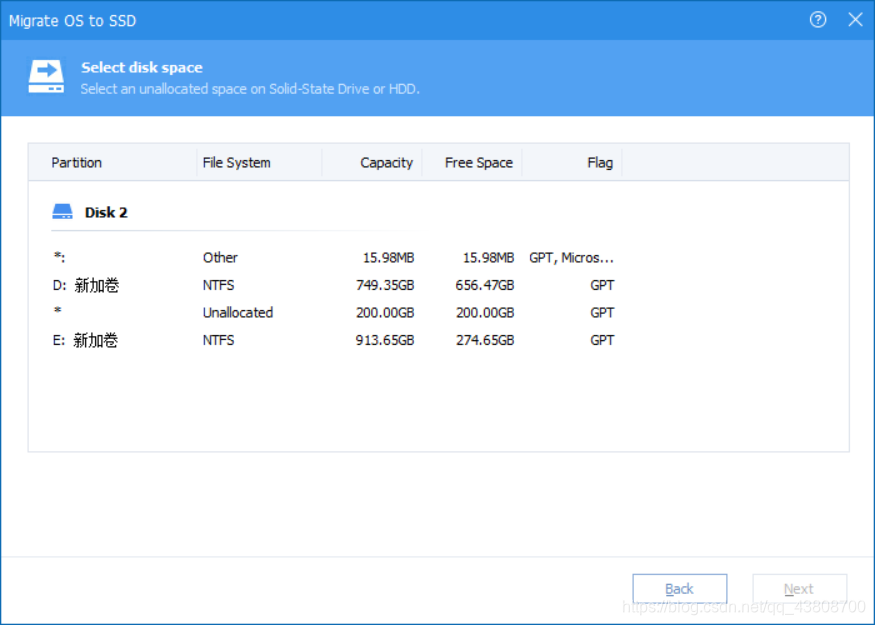The width and height of the screenshot is (875, 625).
Task: Click the 656.47GB free space value
Action: [x=484, y=285]
